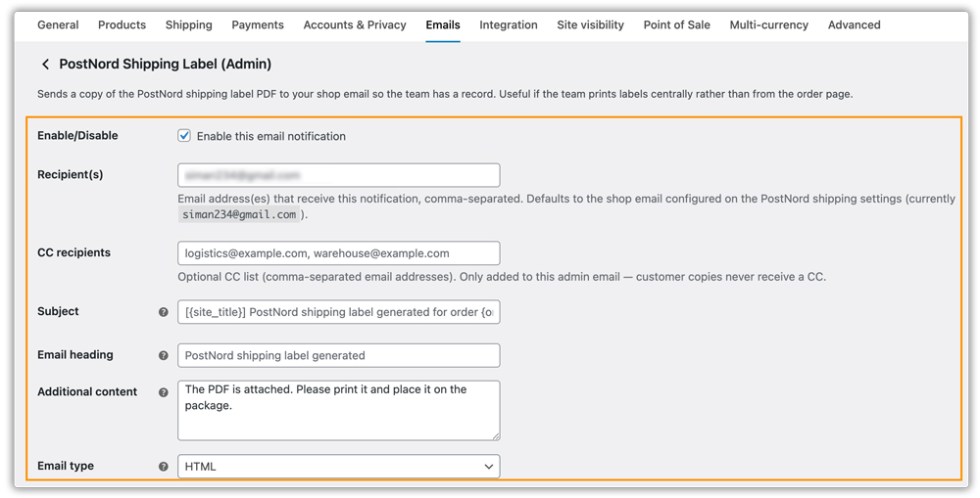The width and height of the screenshot is (980, 498).
Task: Click the 'Enable this email notification' label text
Action: pos(271,136)
